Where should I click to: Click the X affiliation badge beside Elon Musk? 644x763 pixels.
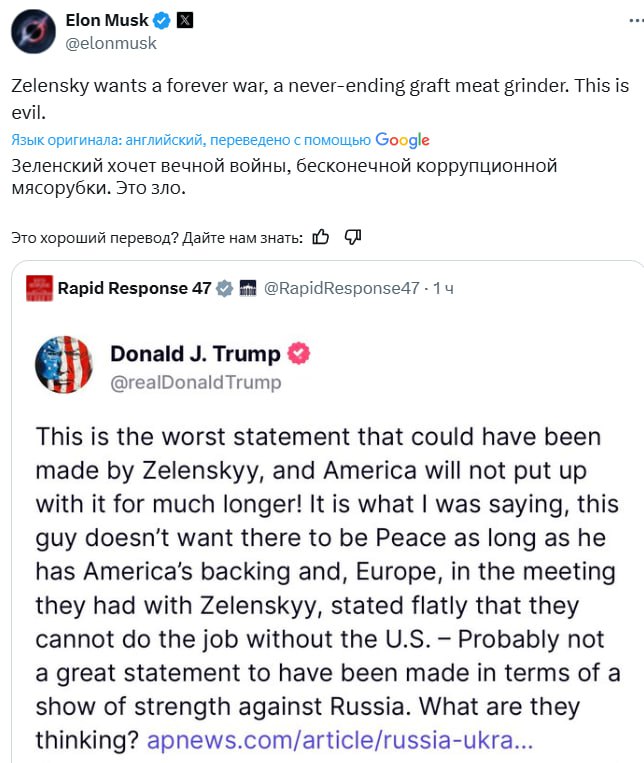187,20
